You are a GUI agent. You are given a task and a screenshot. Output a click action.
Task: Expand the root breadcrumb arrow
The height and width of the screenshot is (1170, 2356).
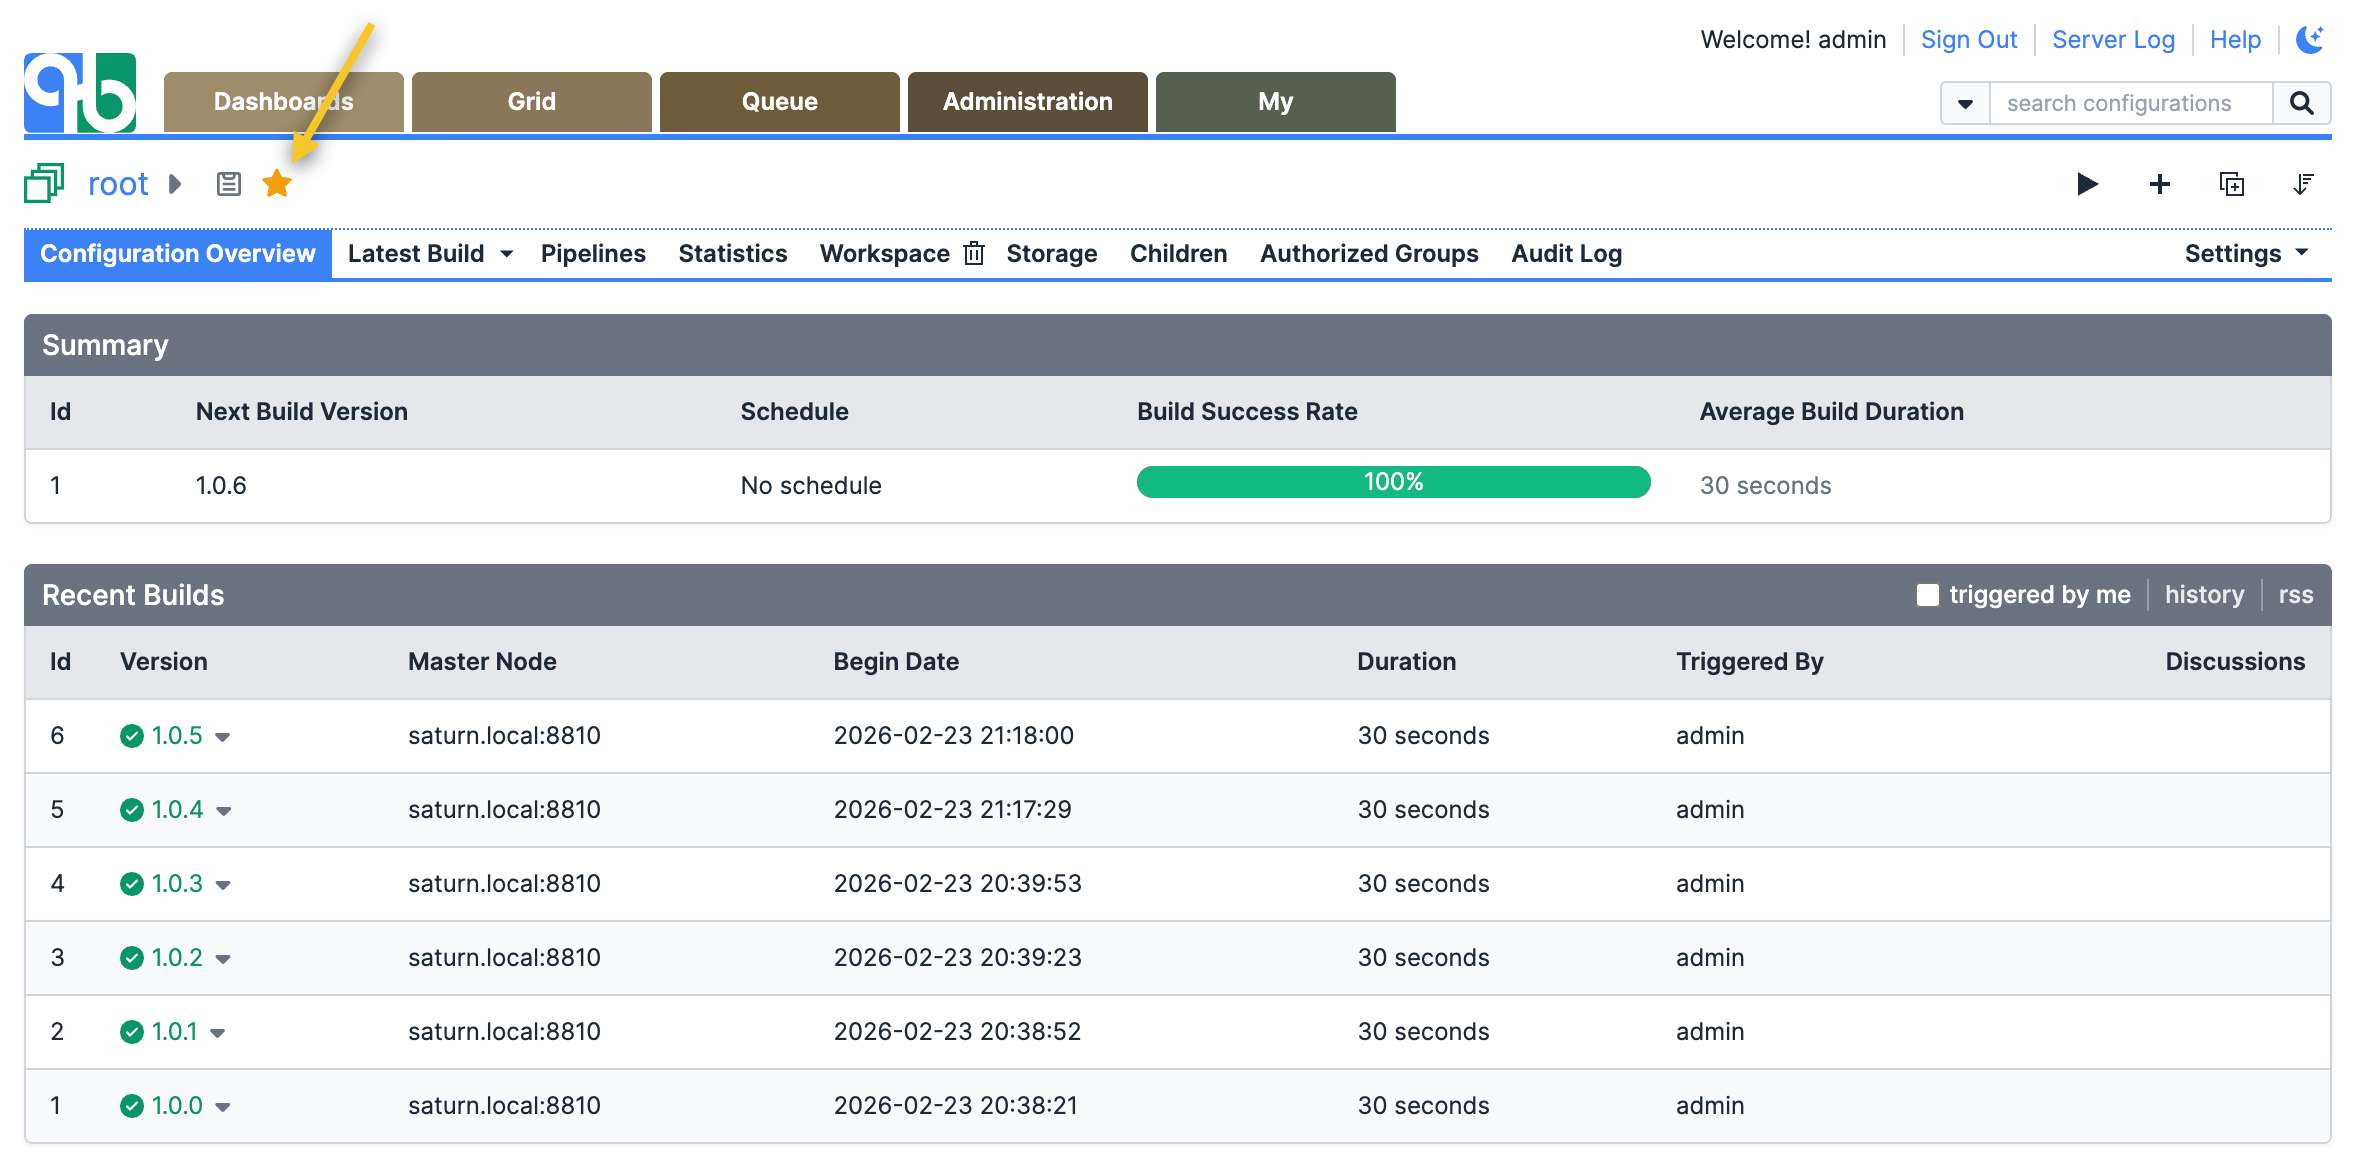176,184
